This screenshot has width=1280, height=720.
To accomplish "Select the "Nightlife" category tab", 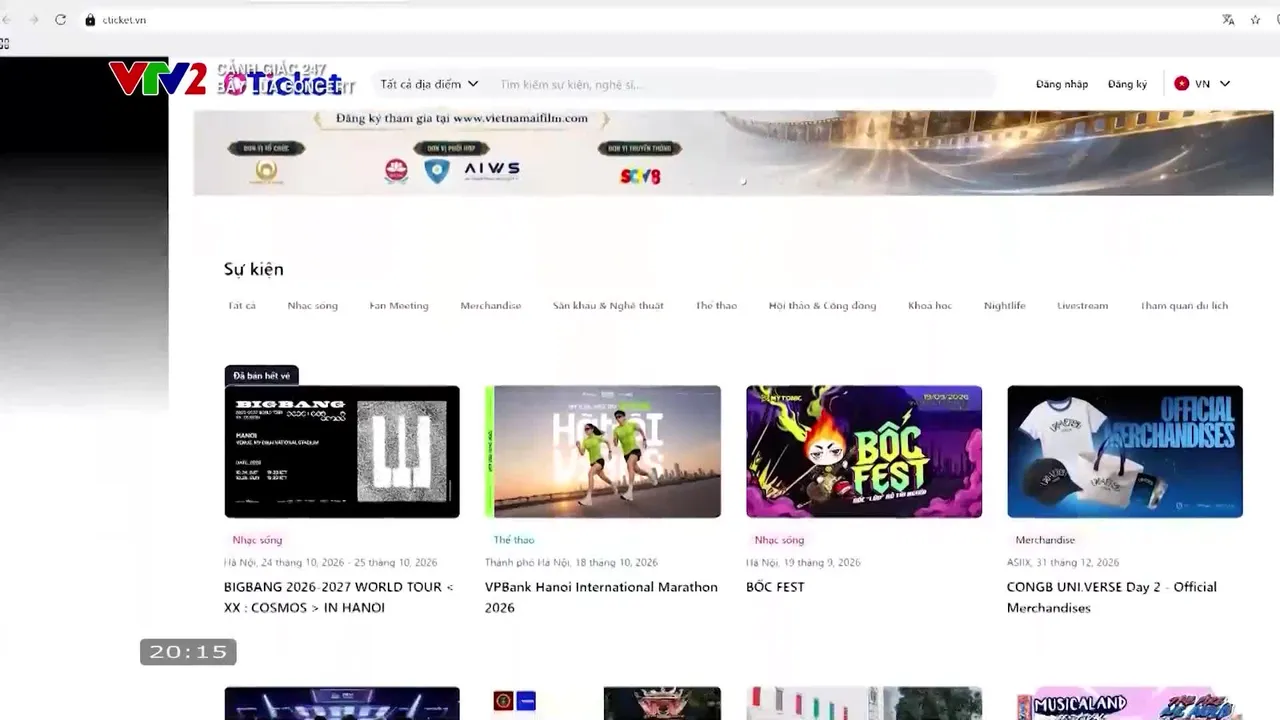I will (1004, 305).
